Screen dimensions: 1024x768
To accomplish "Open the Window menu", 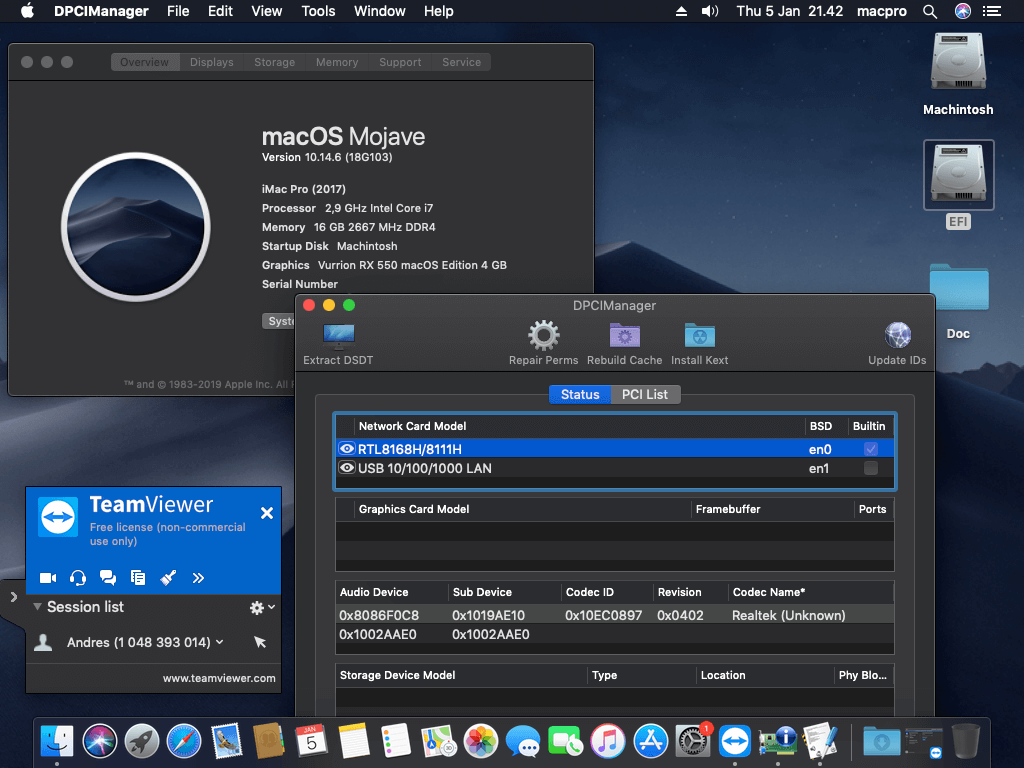I will click(379, 11).
